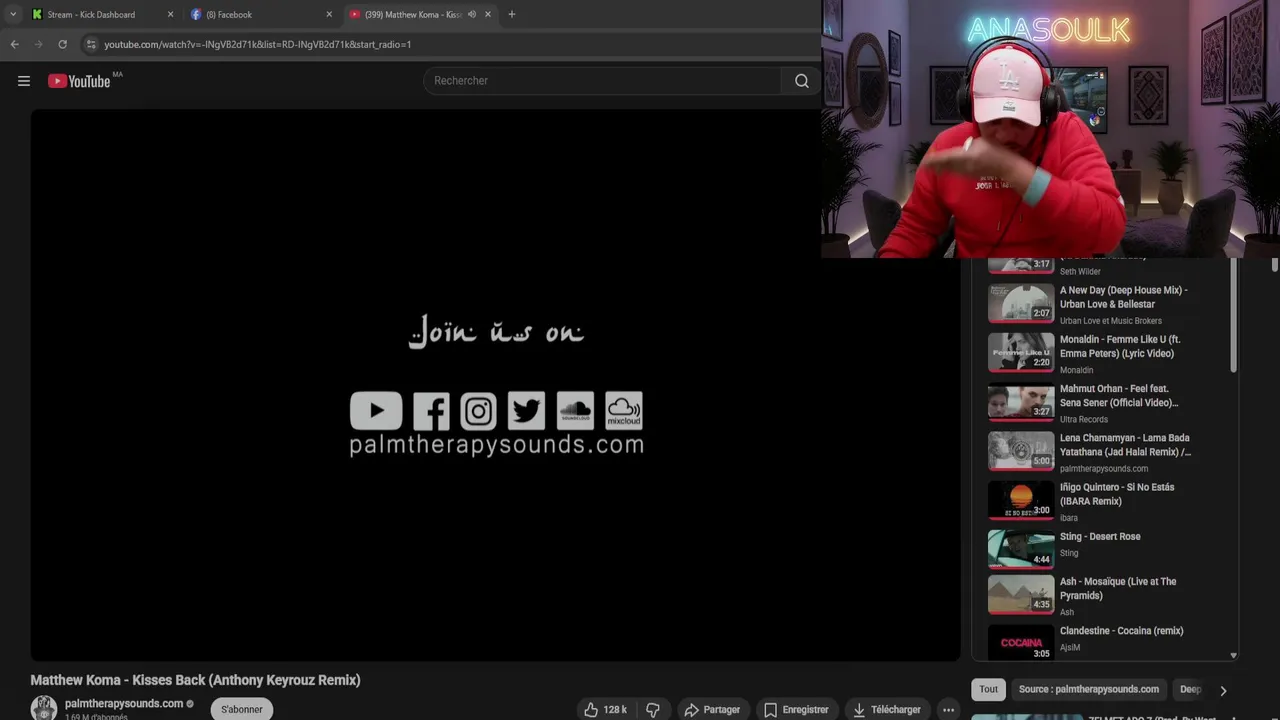The width and height of the screenshot is (1280, 720).
Task: Close the Facebook tab
Action: click(329, 14)
